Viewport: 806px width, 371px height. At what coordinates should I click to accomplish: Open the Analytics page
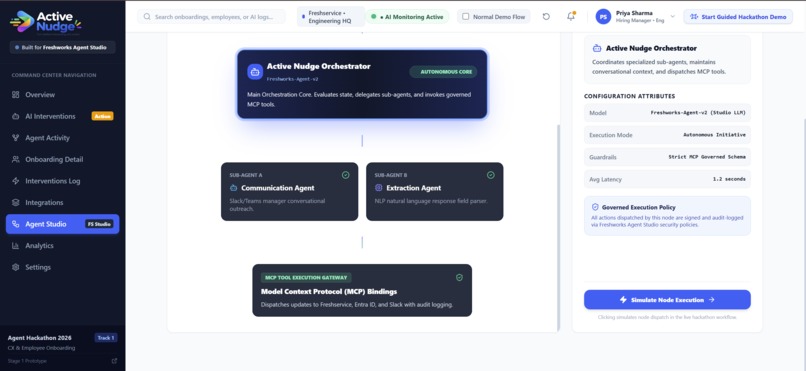[x=62, y=246]
